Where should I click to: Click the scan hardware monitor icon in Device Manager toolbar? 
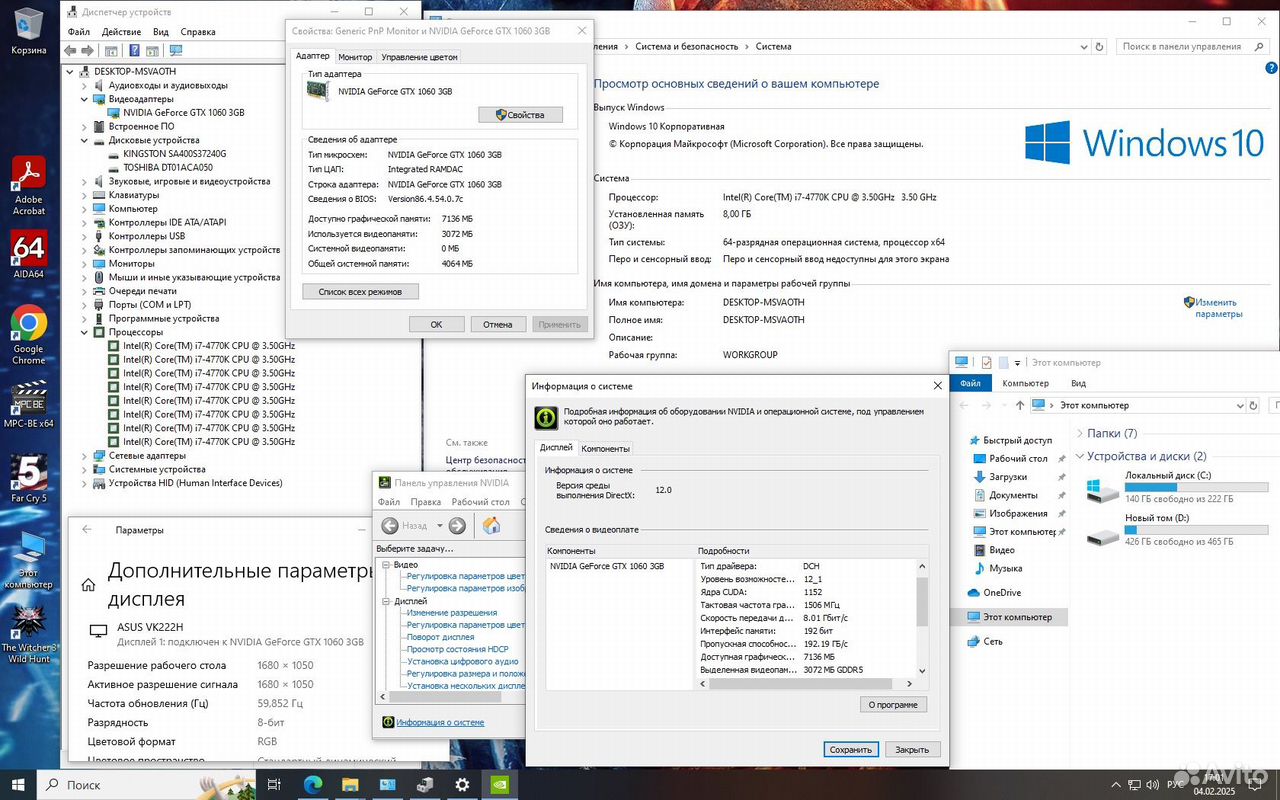(176, 50)
